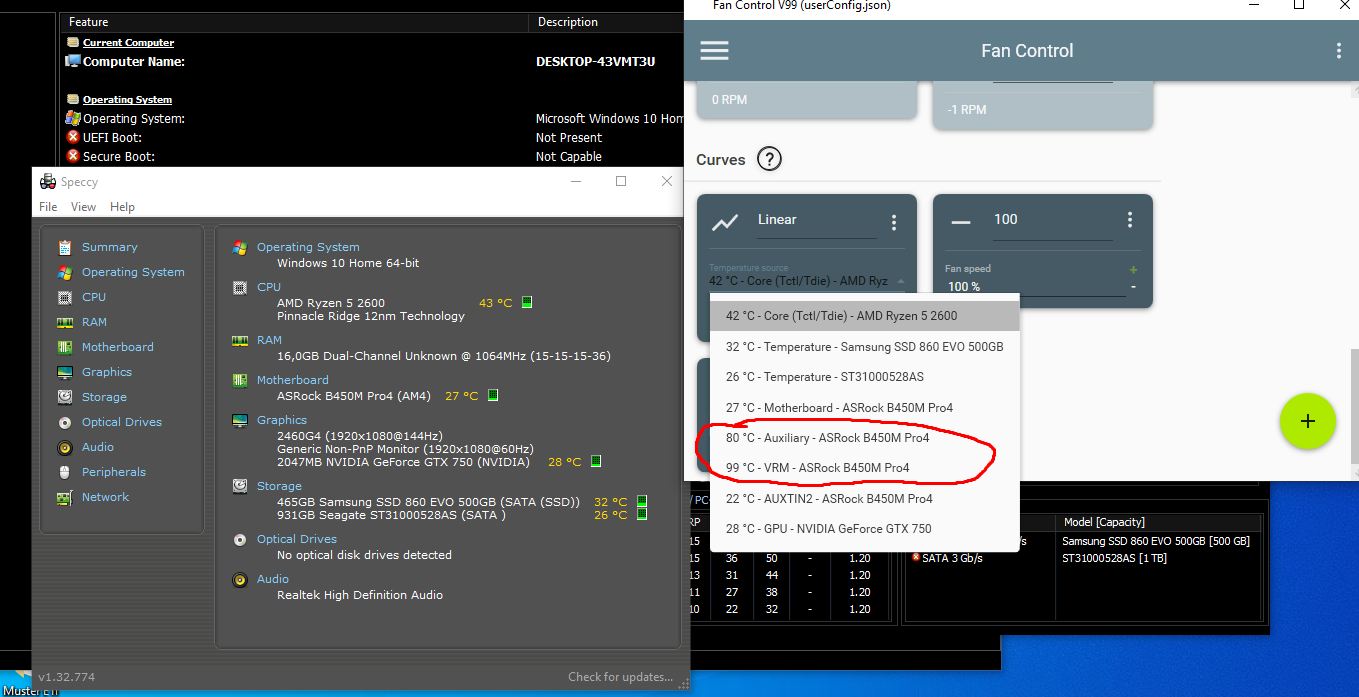Open the Linear curve card options menu

894,222
